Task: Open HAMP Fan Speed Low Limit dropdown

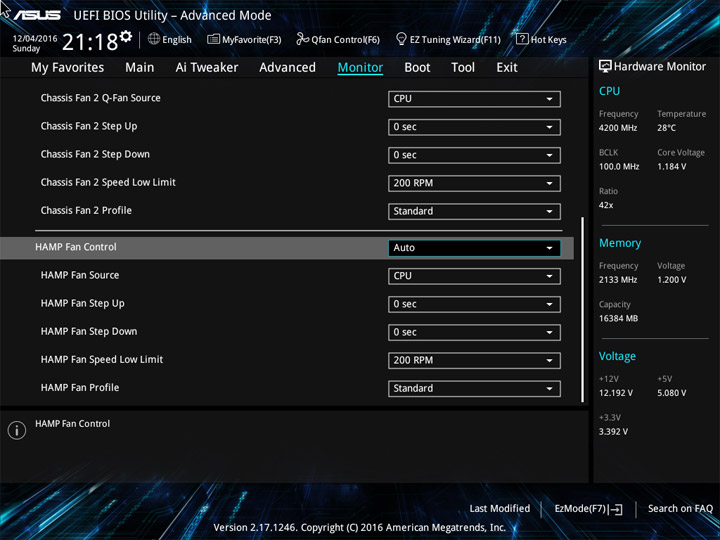Action: pyautogui.click(x=474, y=360)
